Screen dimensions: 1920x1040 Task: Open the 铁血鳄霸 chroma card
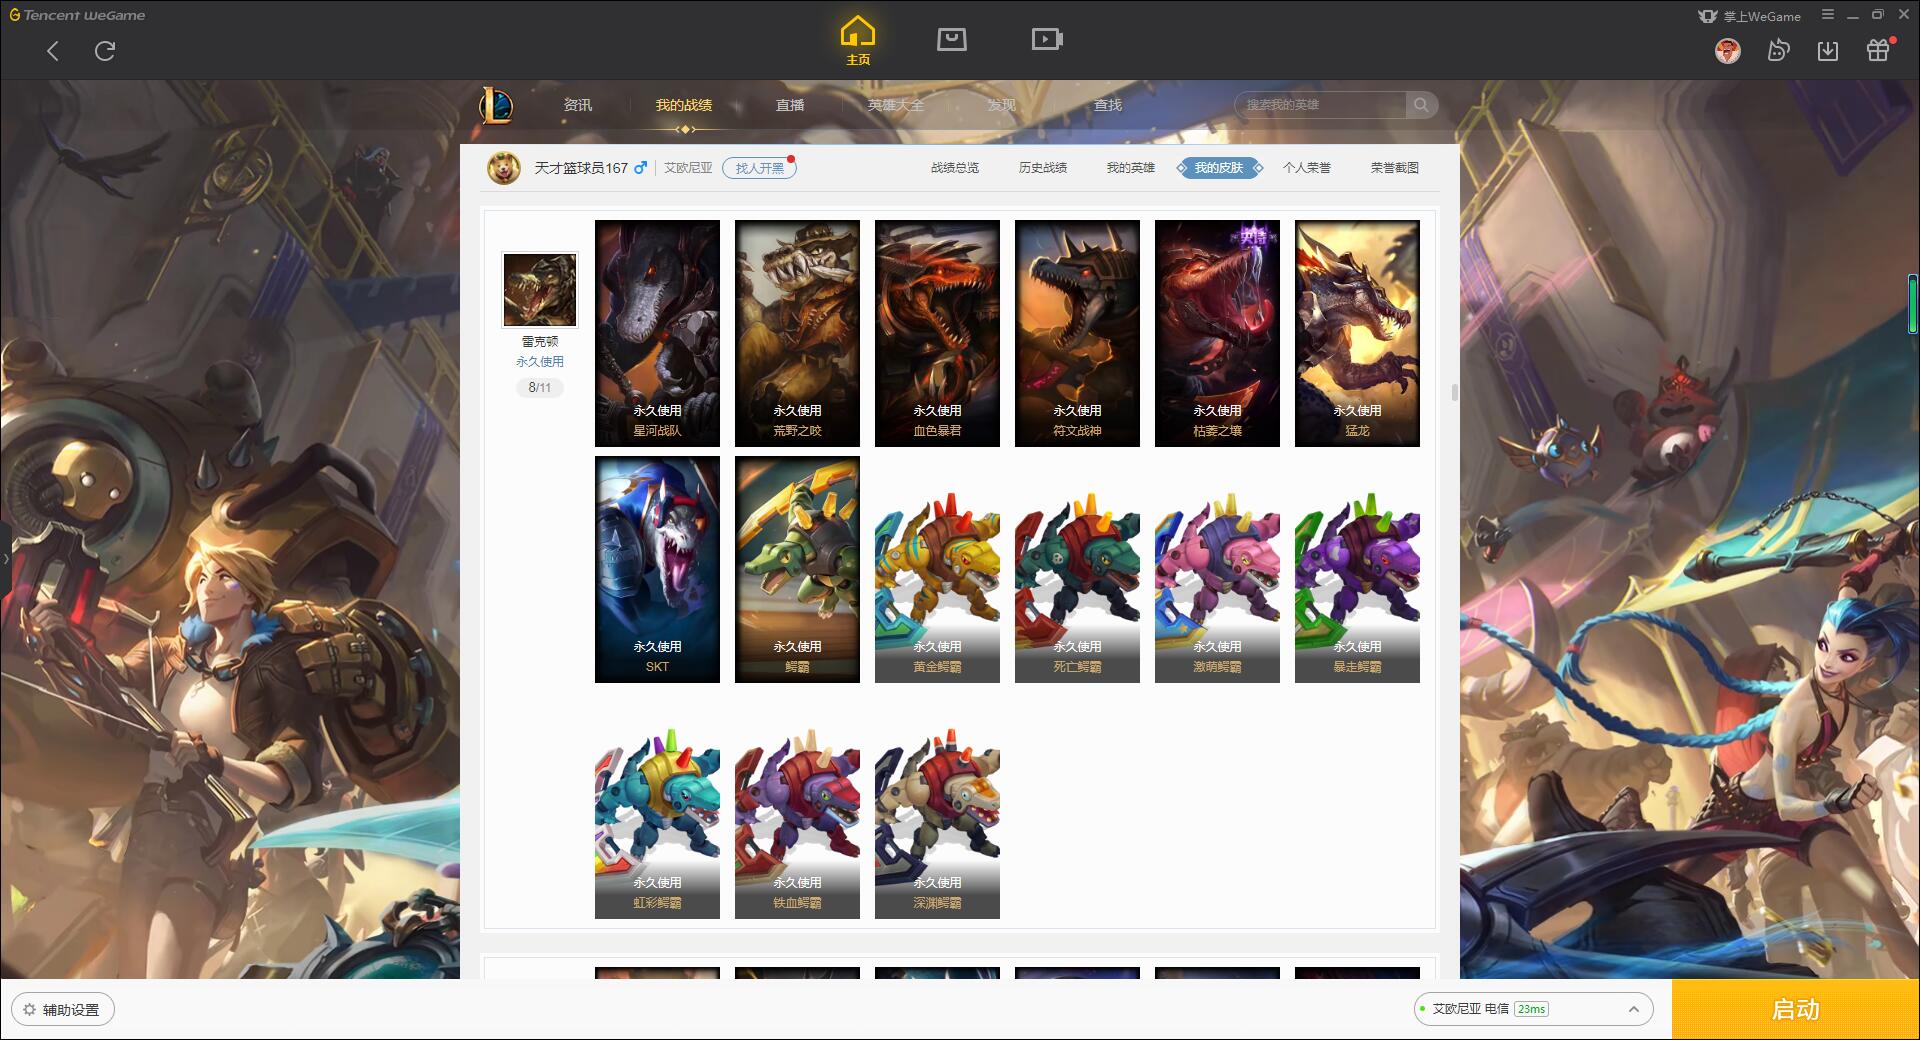[x=797, y=822]
